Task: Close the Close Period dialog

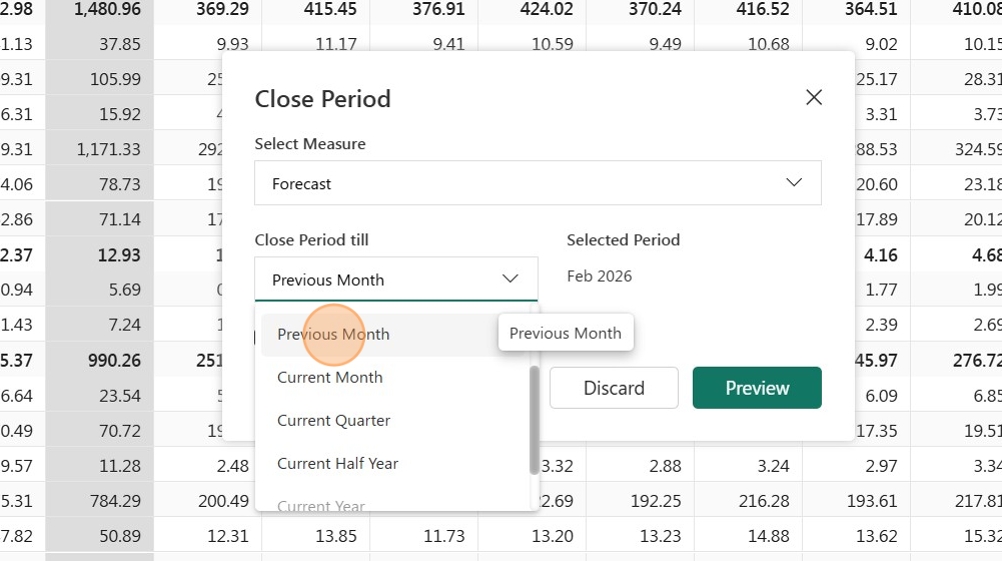Action: tap(813, 98)
